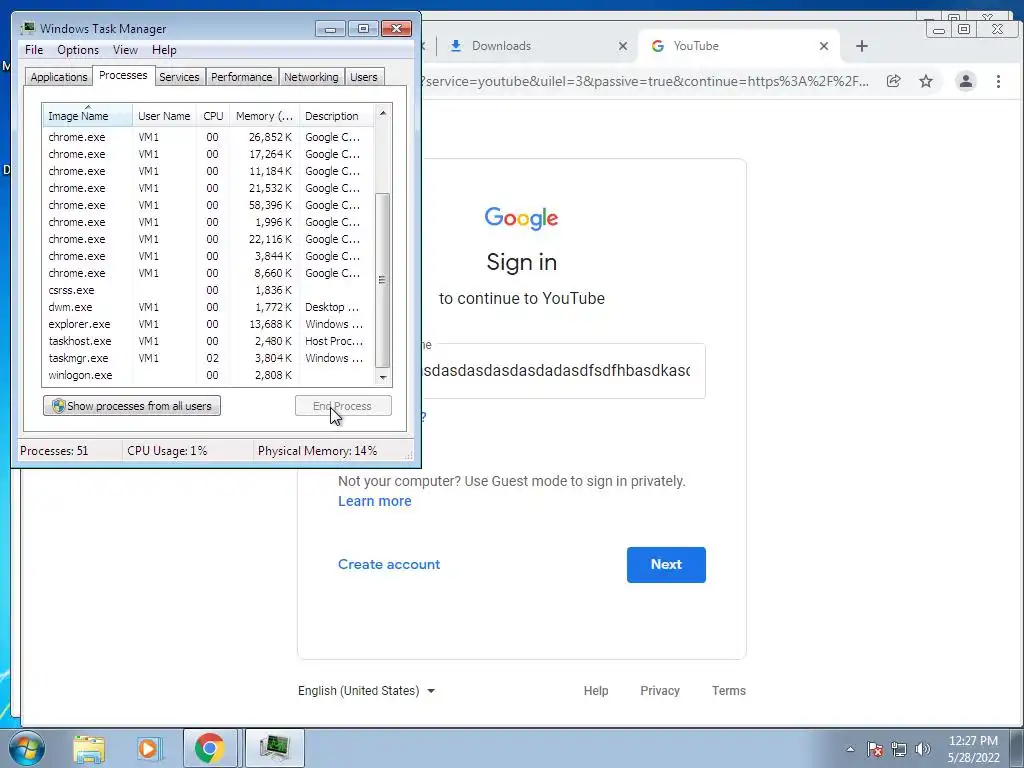Image resolution: width=1024 pixels, height=768 pixels.
Task: Open a new Chrome tab
Action: pos(862,46)
